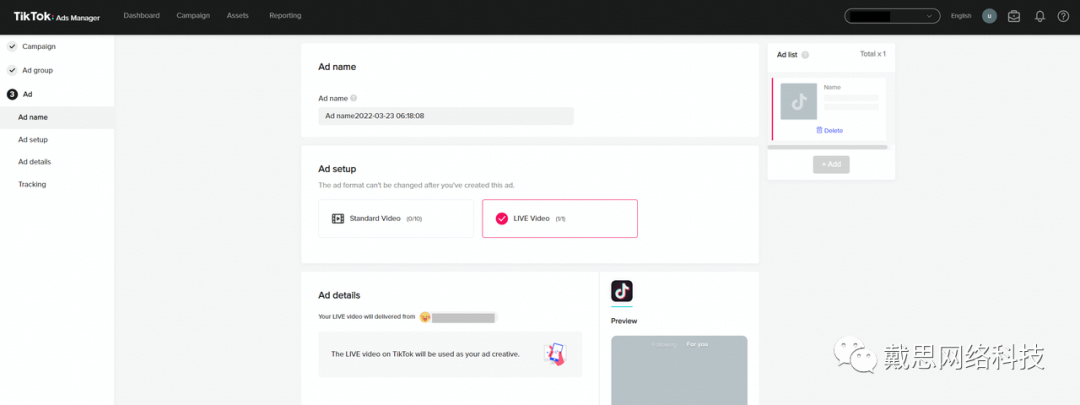This screenshot has width=1080, height=405.
Task: Open the Dashboard menu
Action: (x=141, y=15)
